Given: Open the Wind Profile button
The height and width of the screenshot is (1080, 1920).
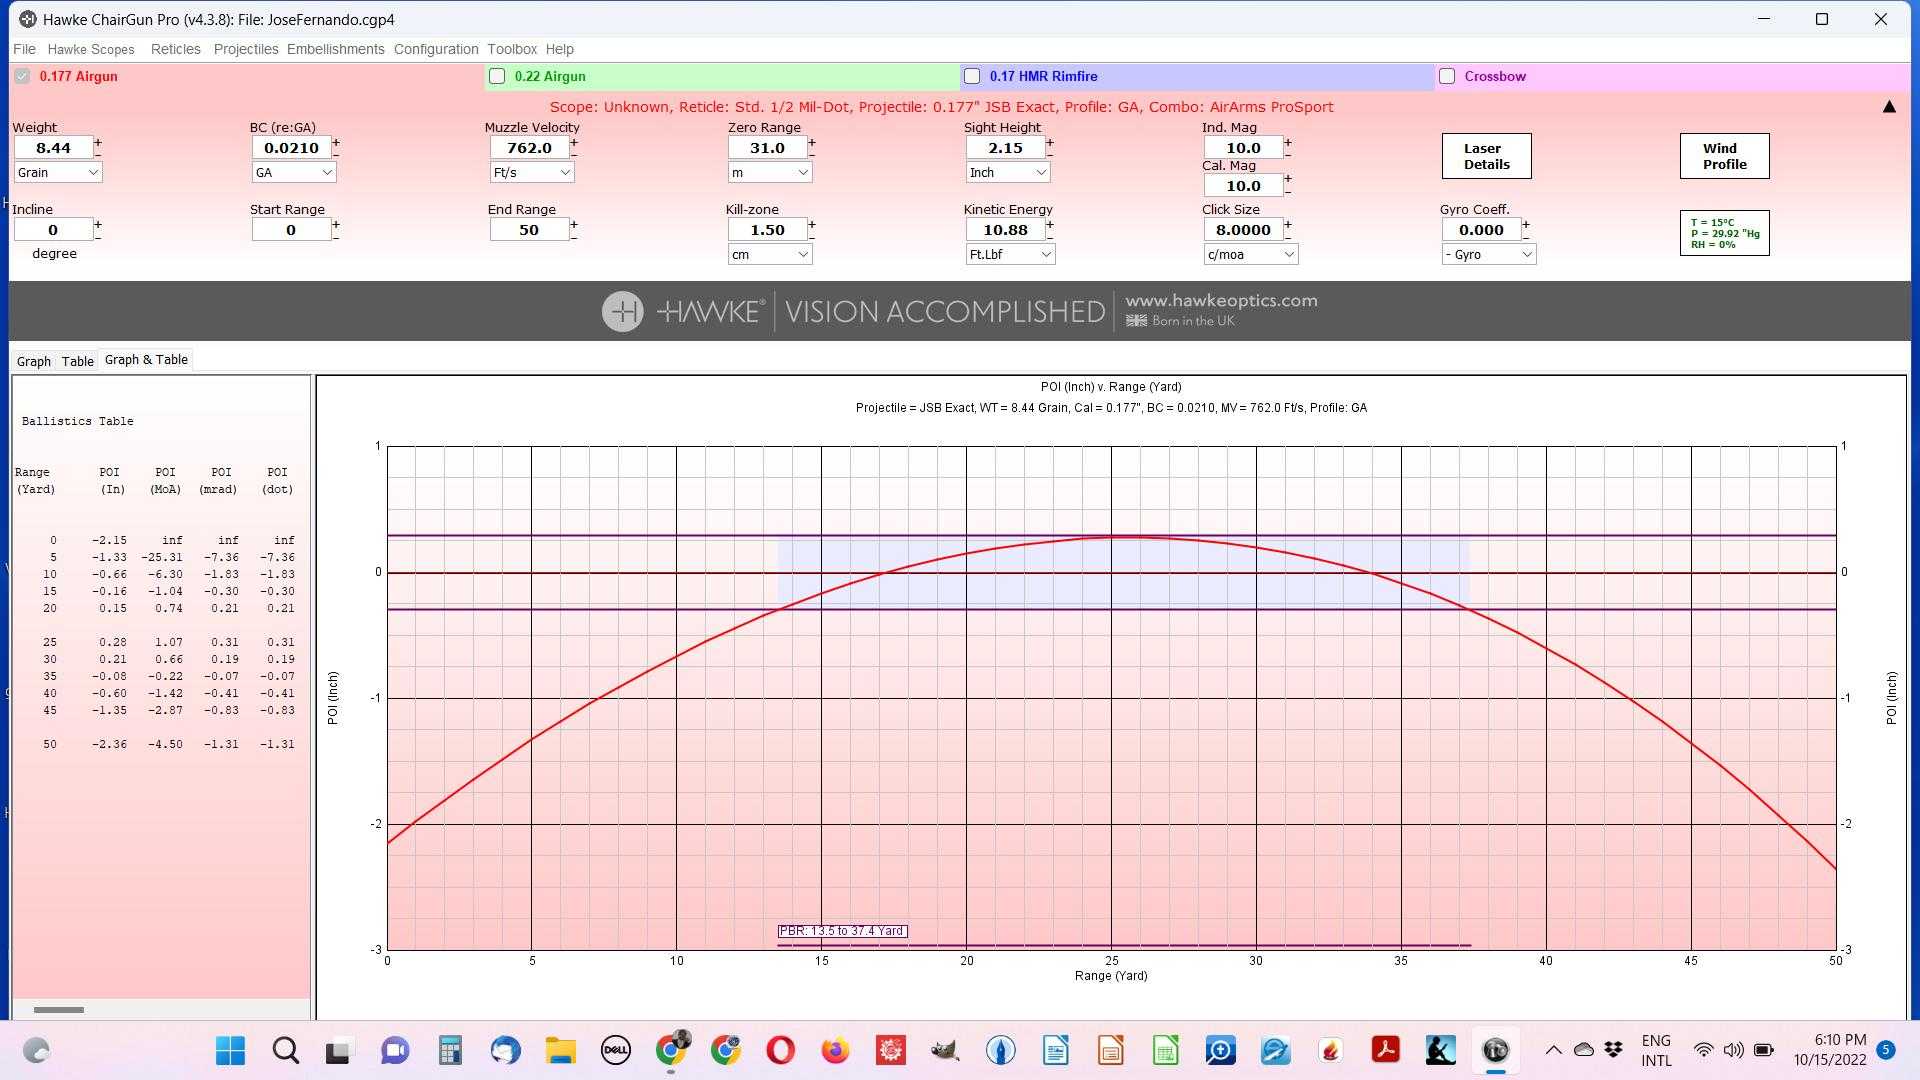Looking at the screenshot, I should pos(1724,157).
